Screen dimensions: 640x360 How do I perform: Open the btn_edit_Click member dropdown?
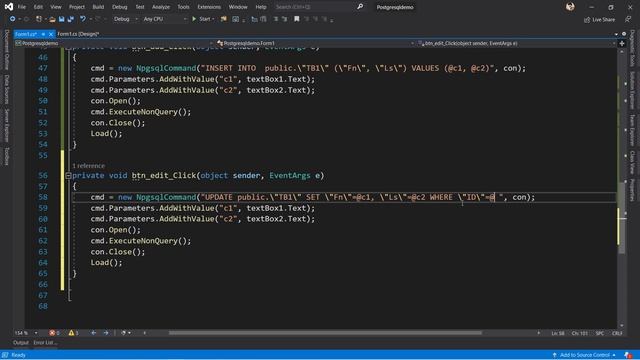click(x=517, y=43)
